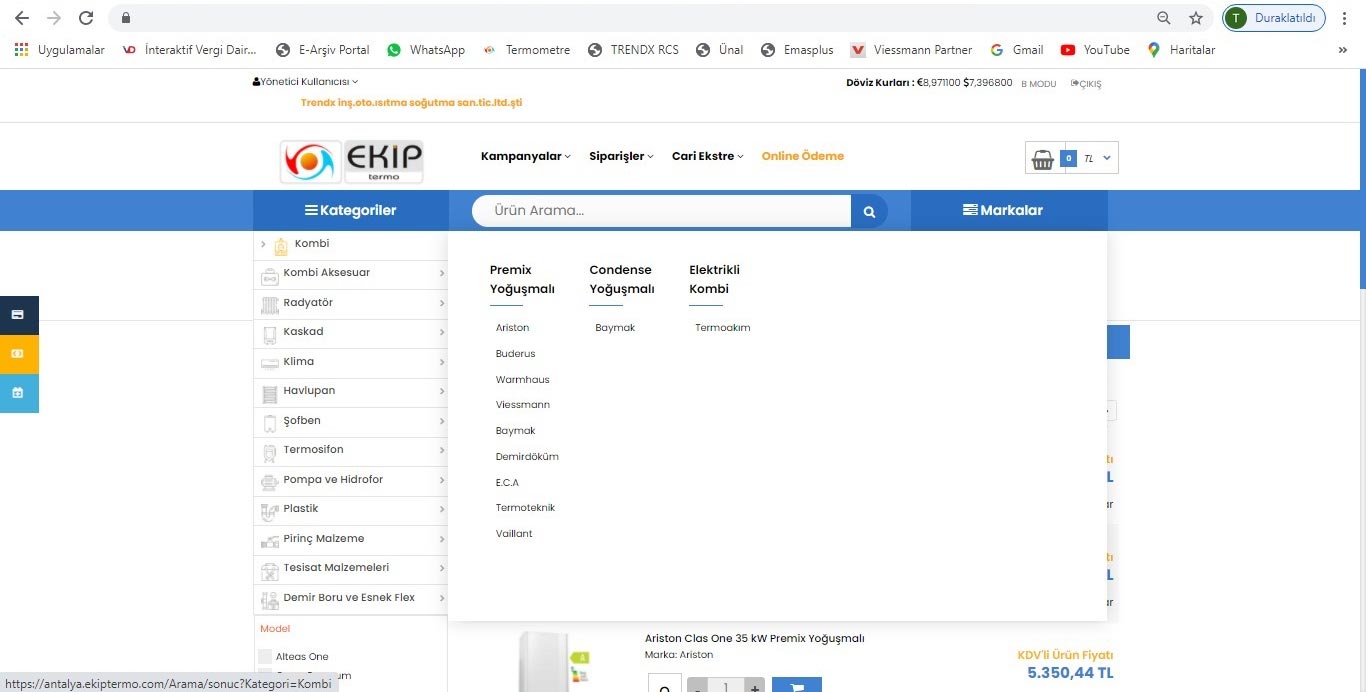
Task: Open the shopping basket icon
Action: (x=1043, y=159)
